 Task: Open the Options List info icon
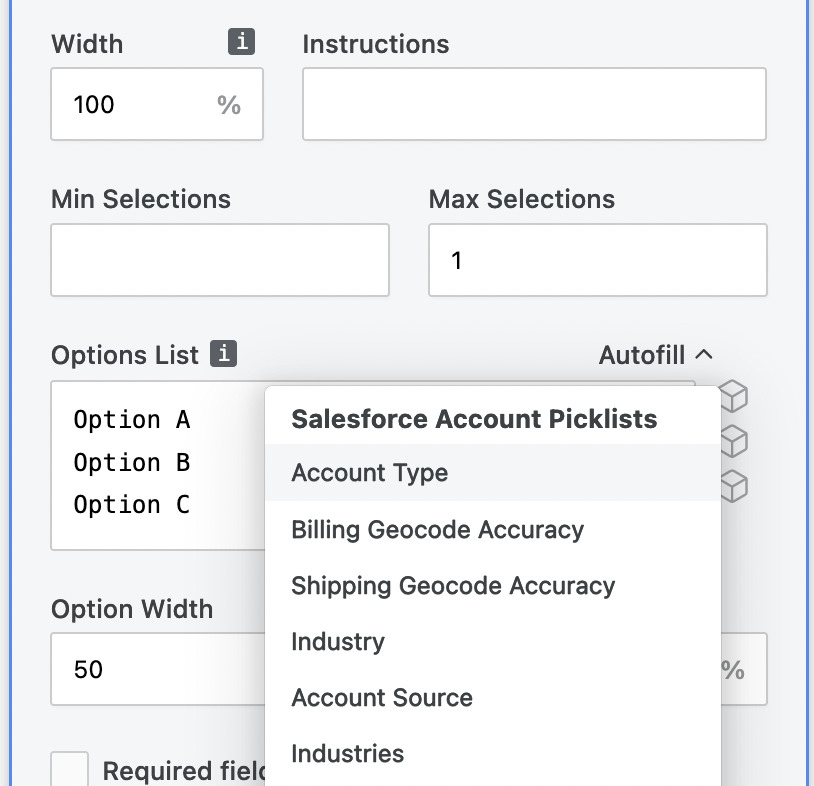pos(223,354)
